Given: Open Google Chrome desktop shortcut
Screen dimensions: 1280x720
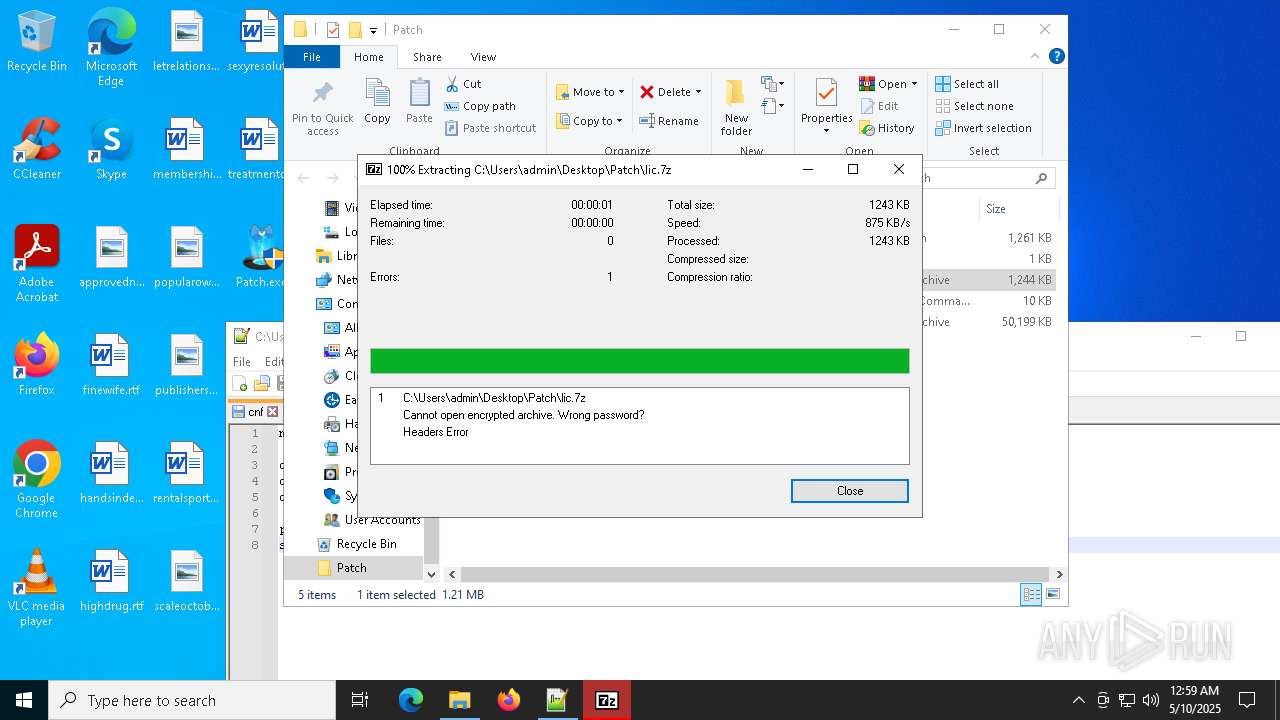Looking at the screenshot, I should click(x=36, y=480).
